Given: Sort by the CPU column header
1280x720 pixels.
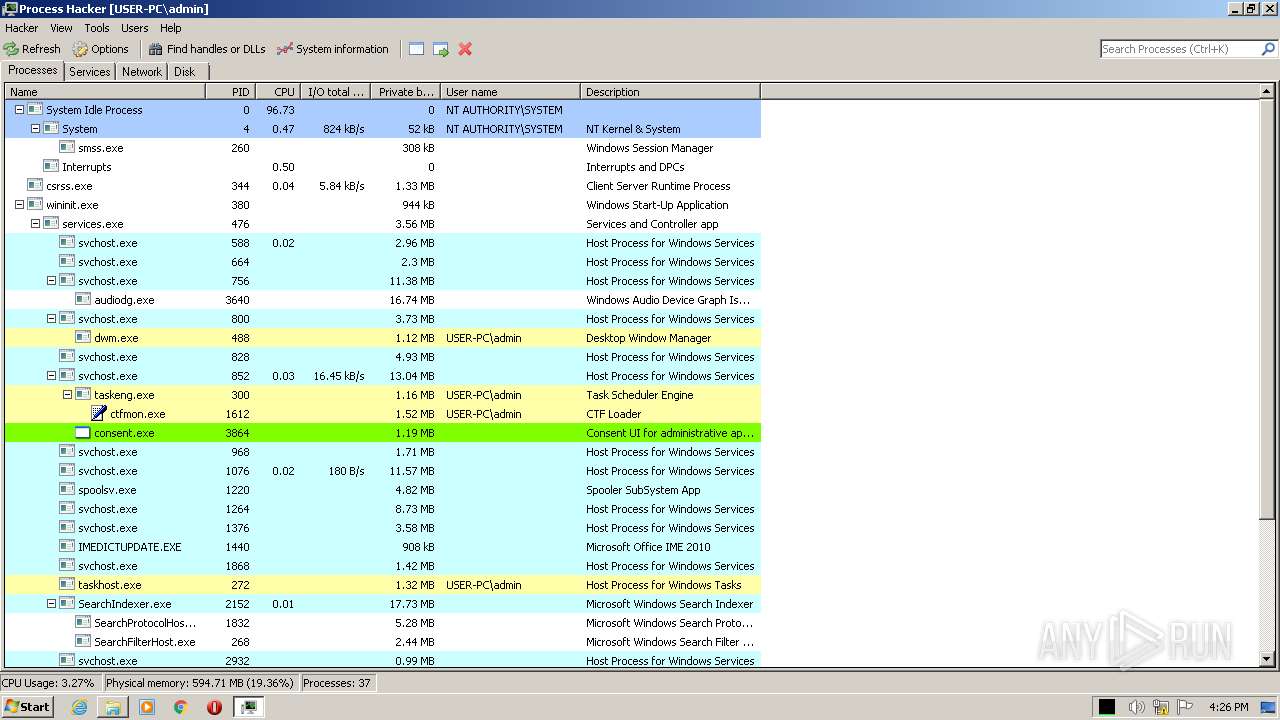Looking at the screenshot, I should tap(278, 92).
